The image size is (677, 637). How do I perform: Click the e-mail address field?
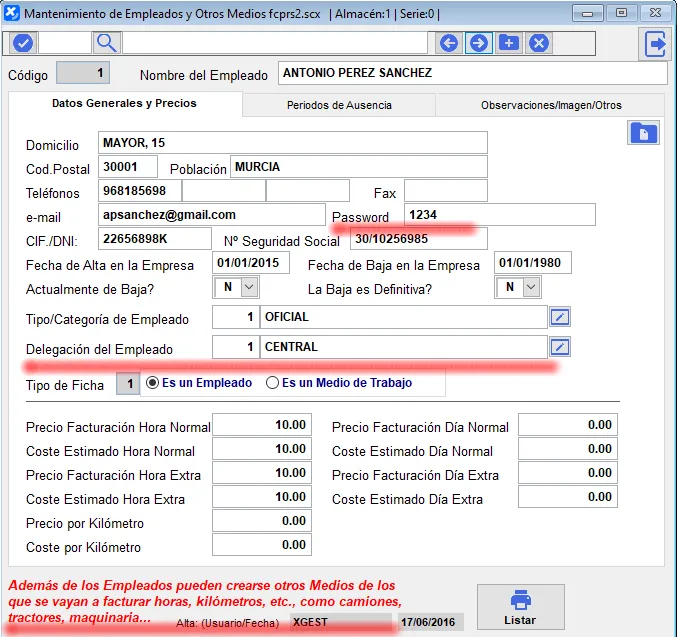coord(212,215)
